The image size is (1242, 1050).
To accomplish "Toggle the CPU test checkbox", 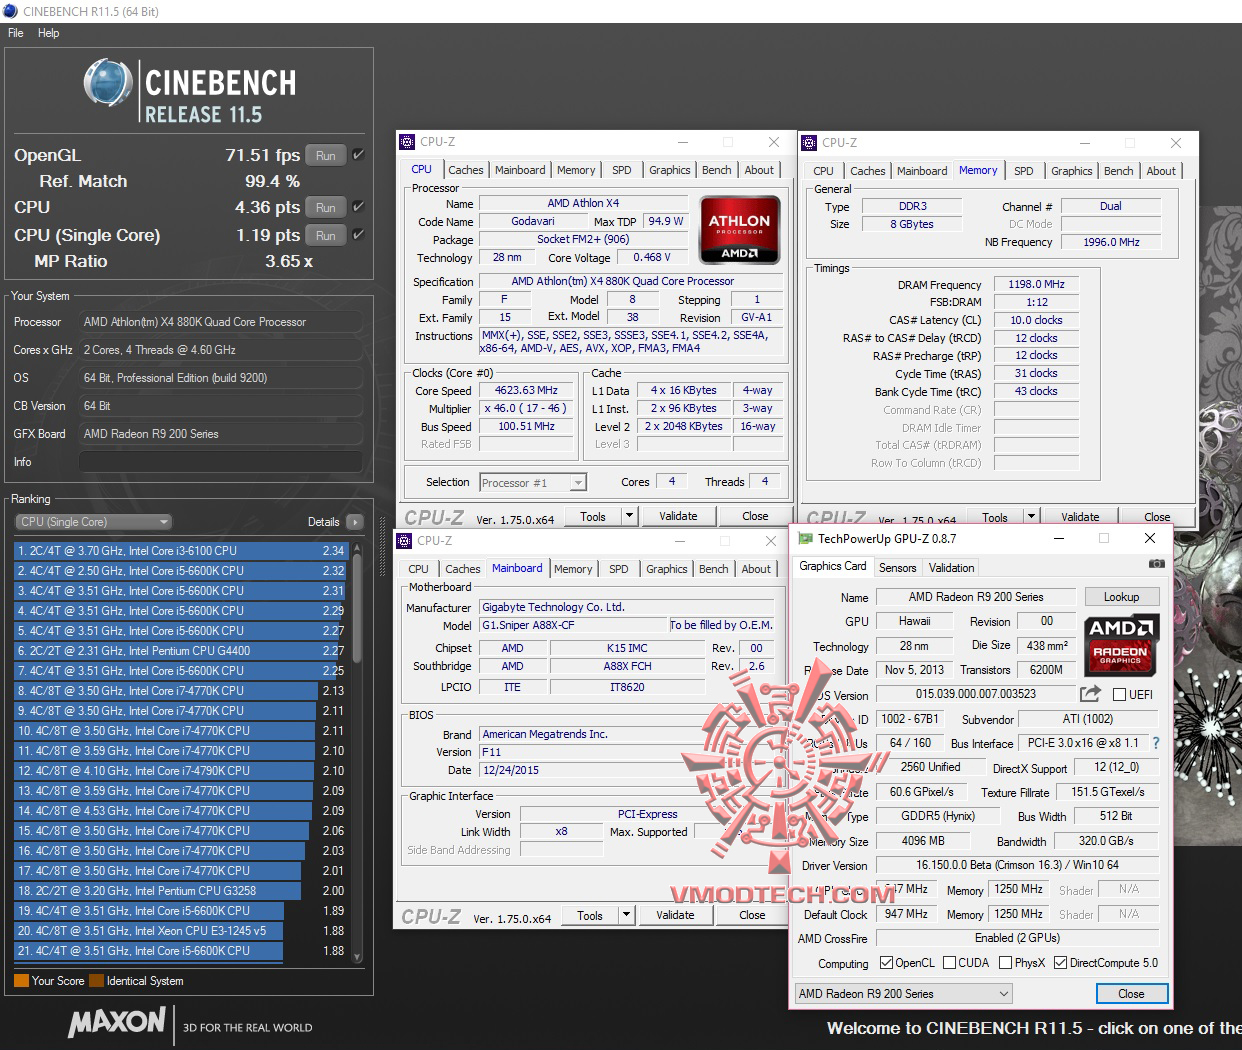I will point(358,207).
